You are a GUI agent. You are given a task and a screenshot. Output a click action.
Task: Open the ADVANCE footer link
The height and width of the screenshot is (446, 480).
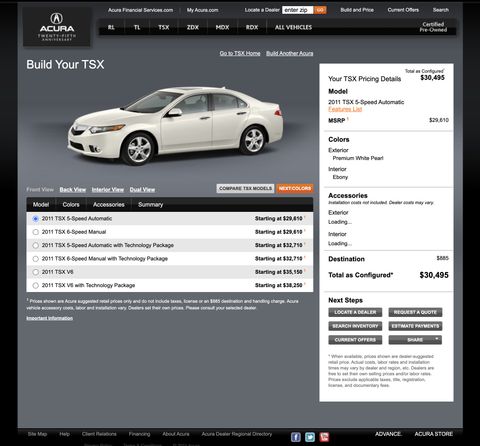coord(388,434)
